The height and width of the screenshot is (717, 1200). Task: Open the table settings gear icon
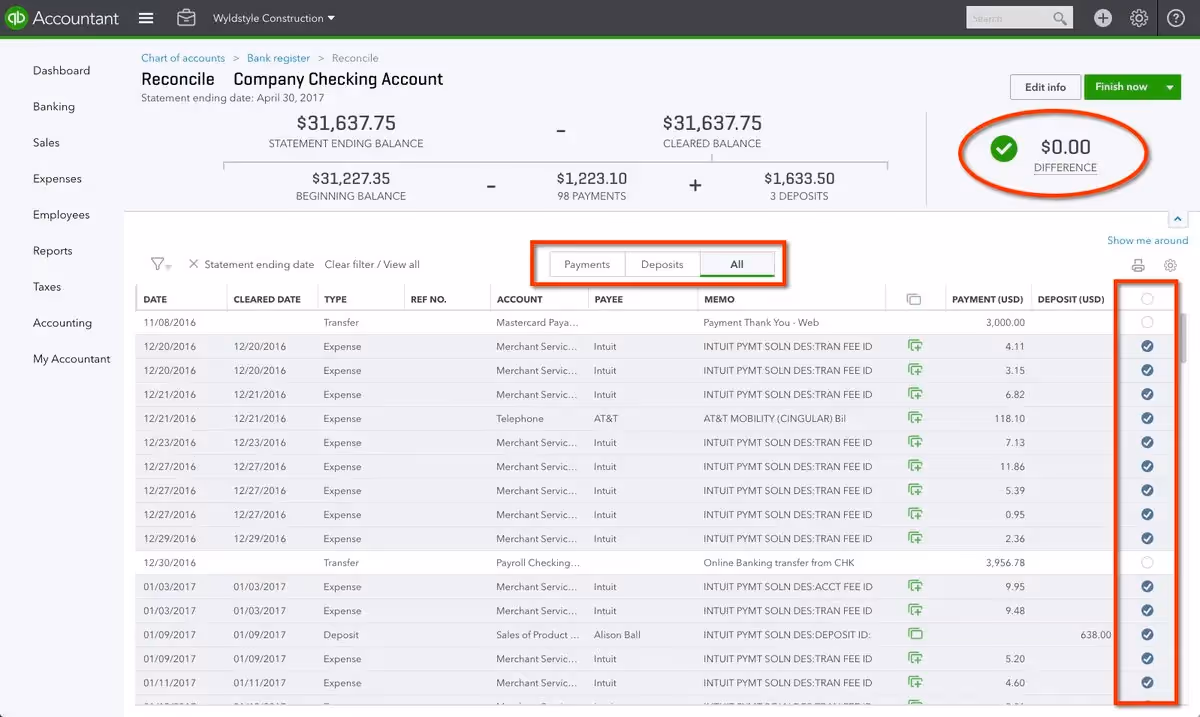coord(1170,265)
